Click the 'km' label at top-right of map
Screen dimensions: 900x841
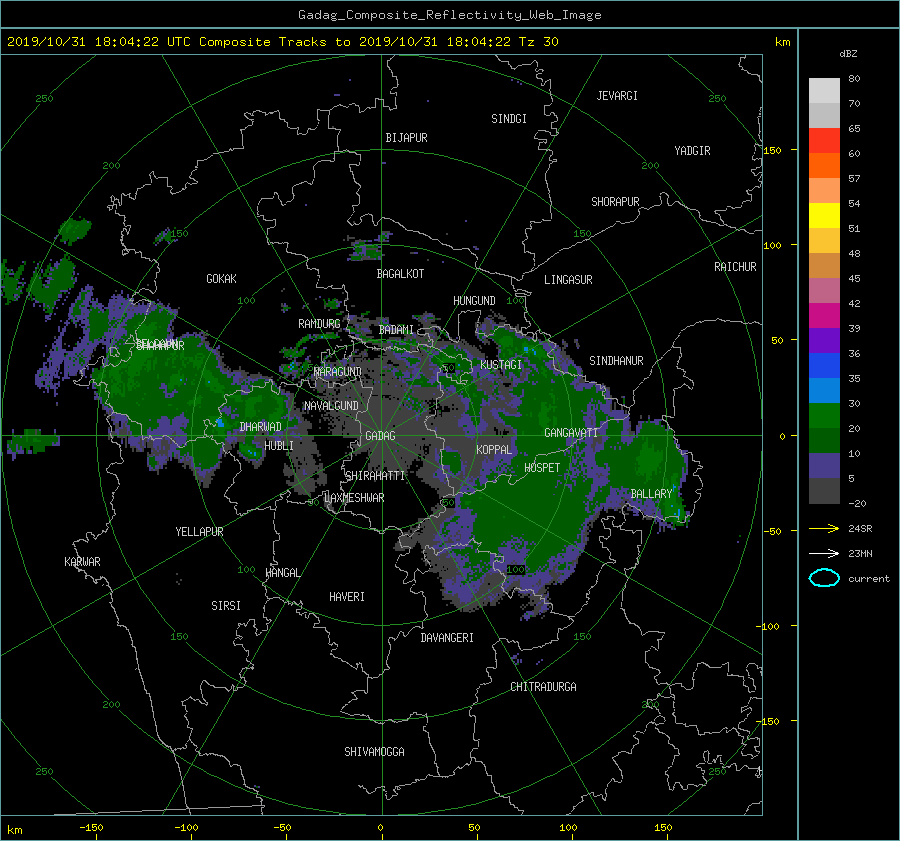(782, 42)
